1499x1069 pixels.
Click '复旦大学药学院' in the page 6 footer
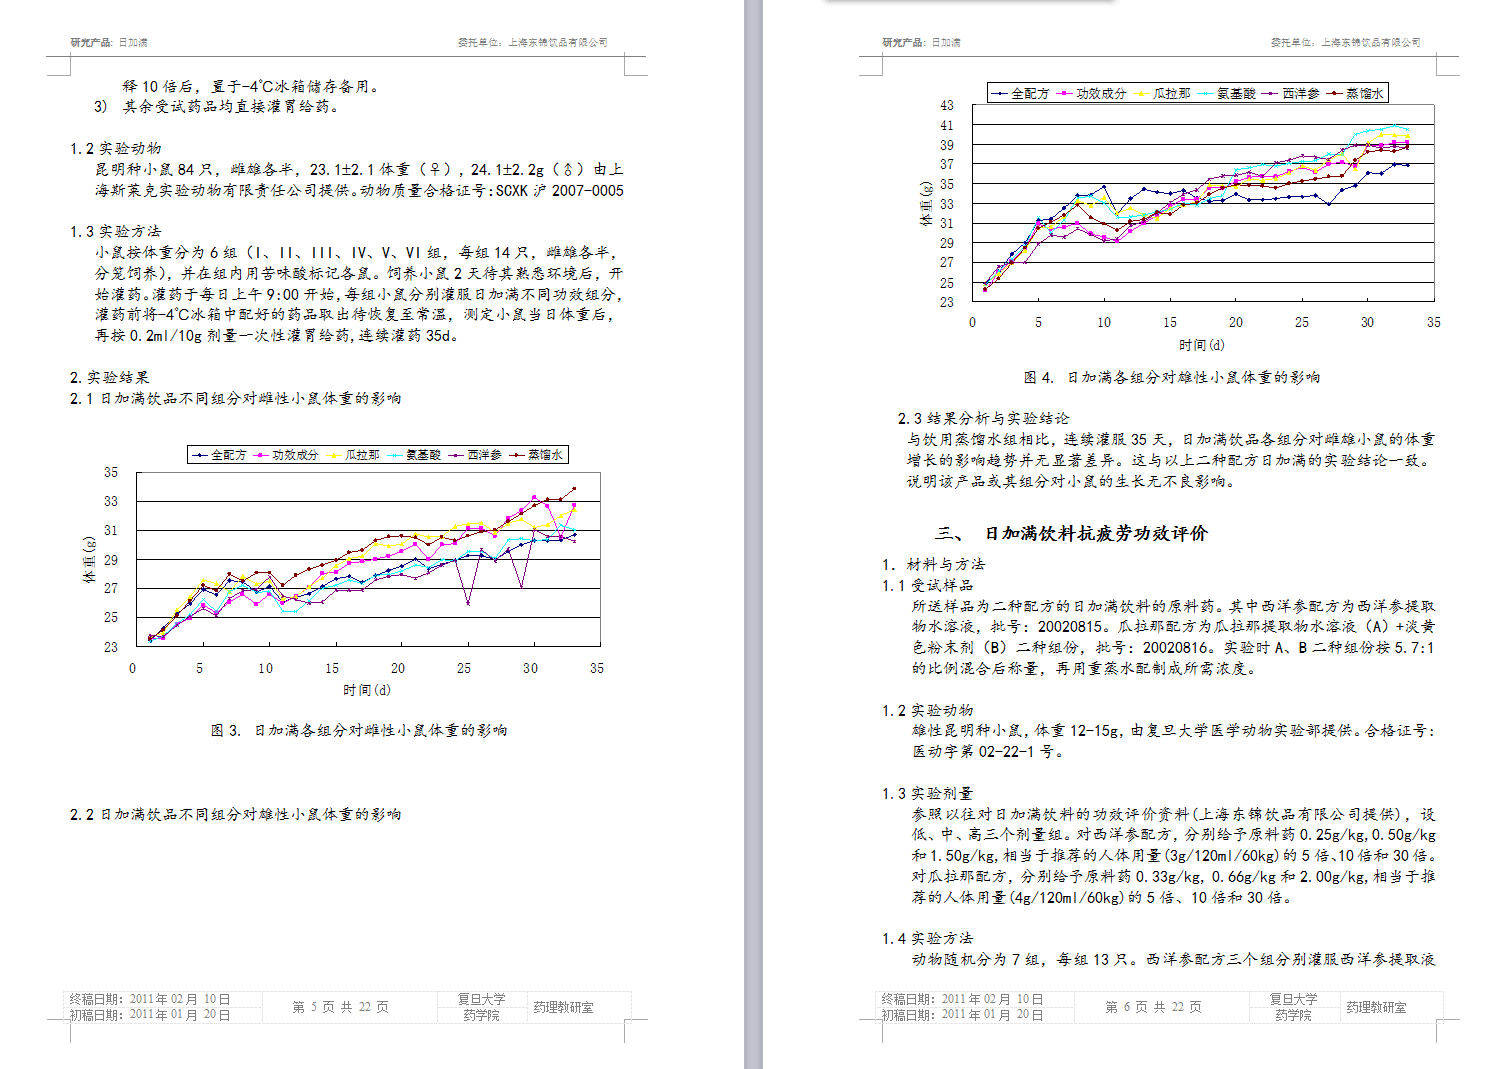(1294, 1007)
